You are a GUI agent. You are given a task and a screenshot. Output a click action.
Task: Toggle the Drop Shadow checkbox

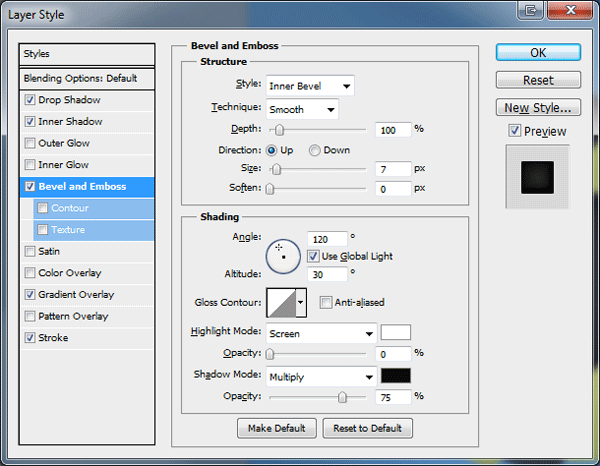pos(30,100)
